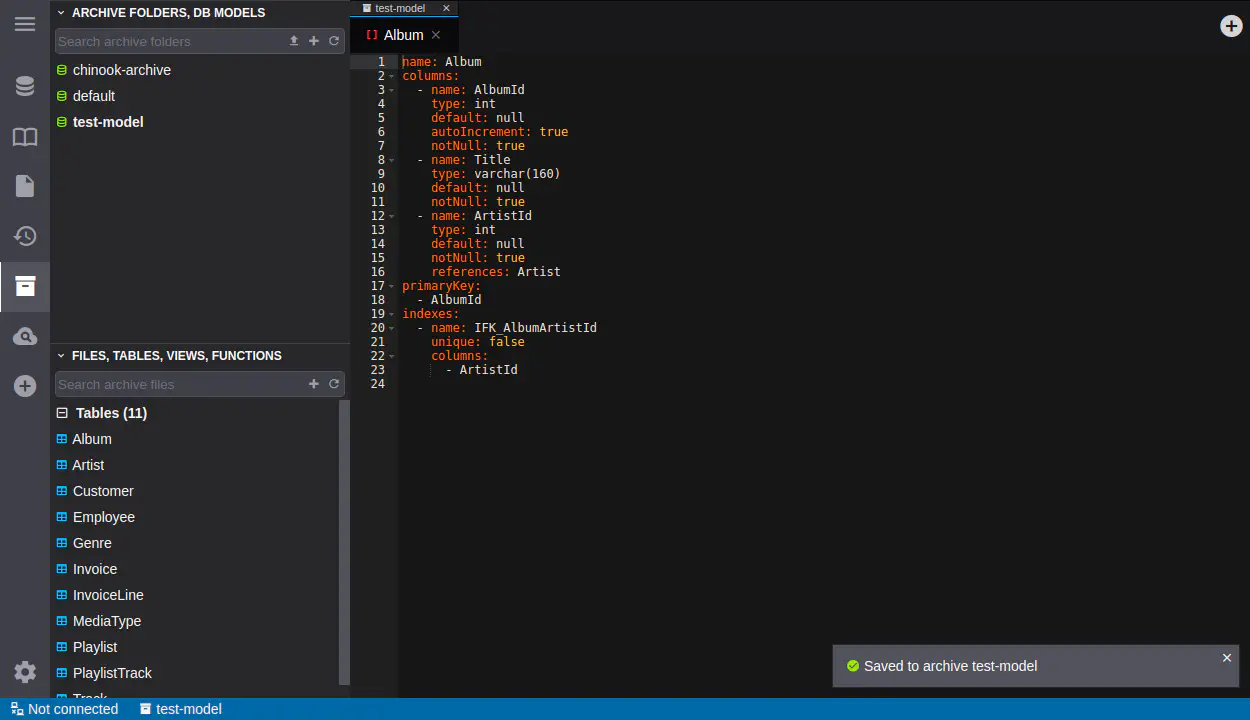This screenshot has height=720, width=1250.
Task: Click the add new tab plus button
Action: tap(1231, 26)
